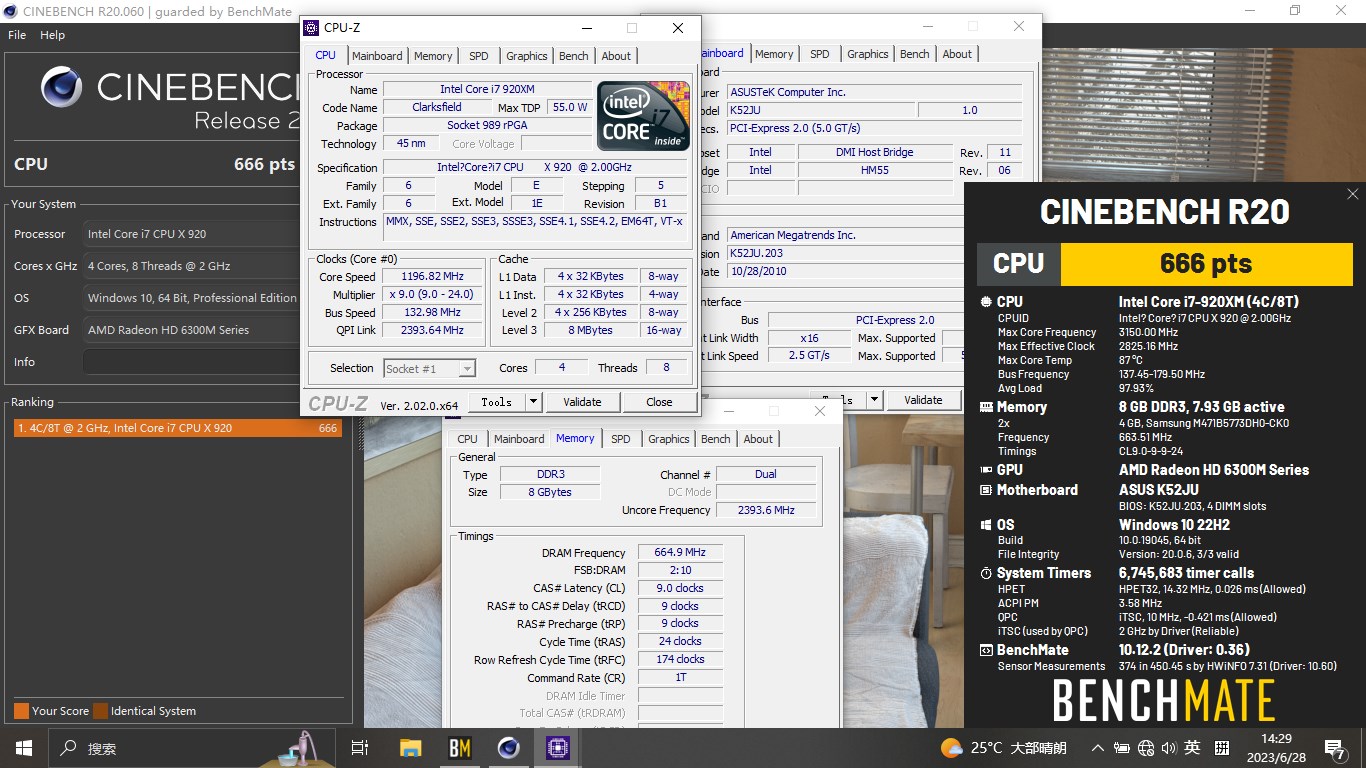This screenshot has height=768, width=1366.
Task: Select Memory tab in front CPU-Z window
Action: click(433, 56)
